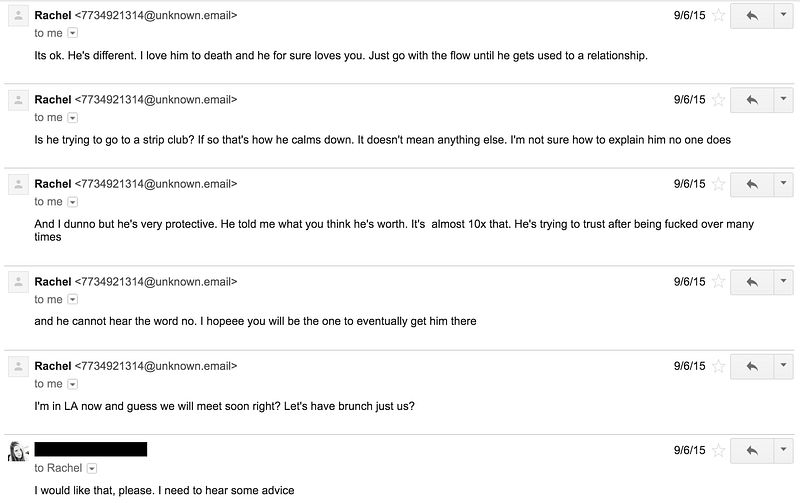Image resolution: width=800 pixels, height=503 pixels.
Task: Open more options for the last message
Action: pos(783,450)
